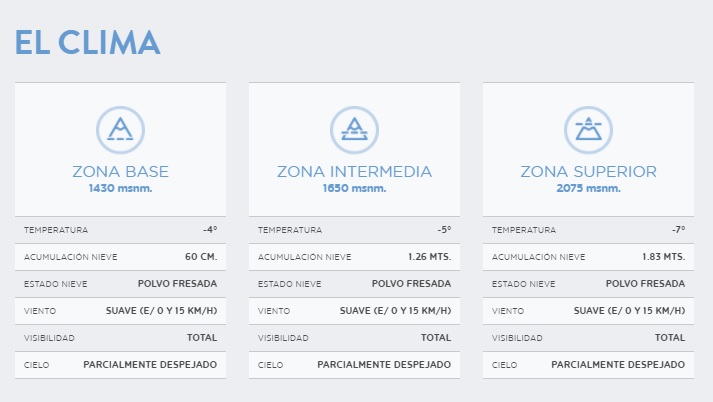This screenshot has height=402, width=713.
Task: Click Estado Nieve row in Zona Base
Action: pyautogui.click(x=120, y=284)
